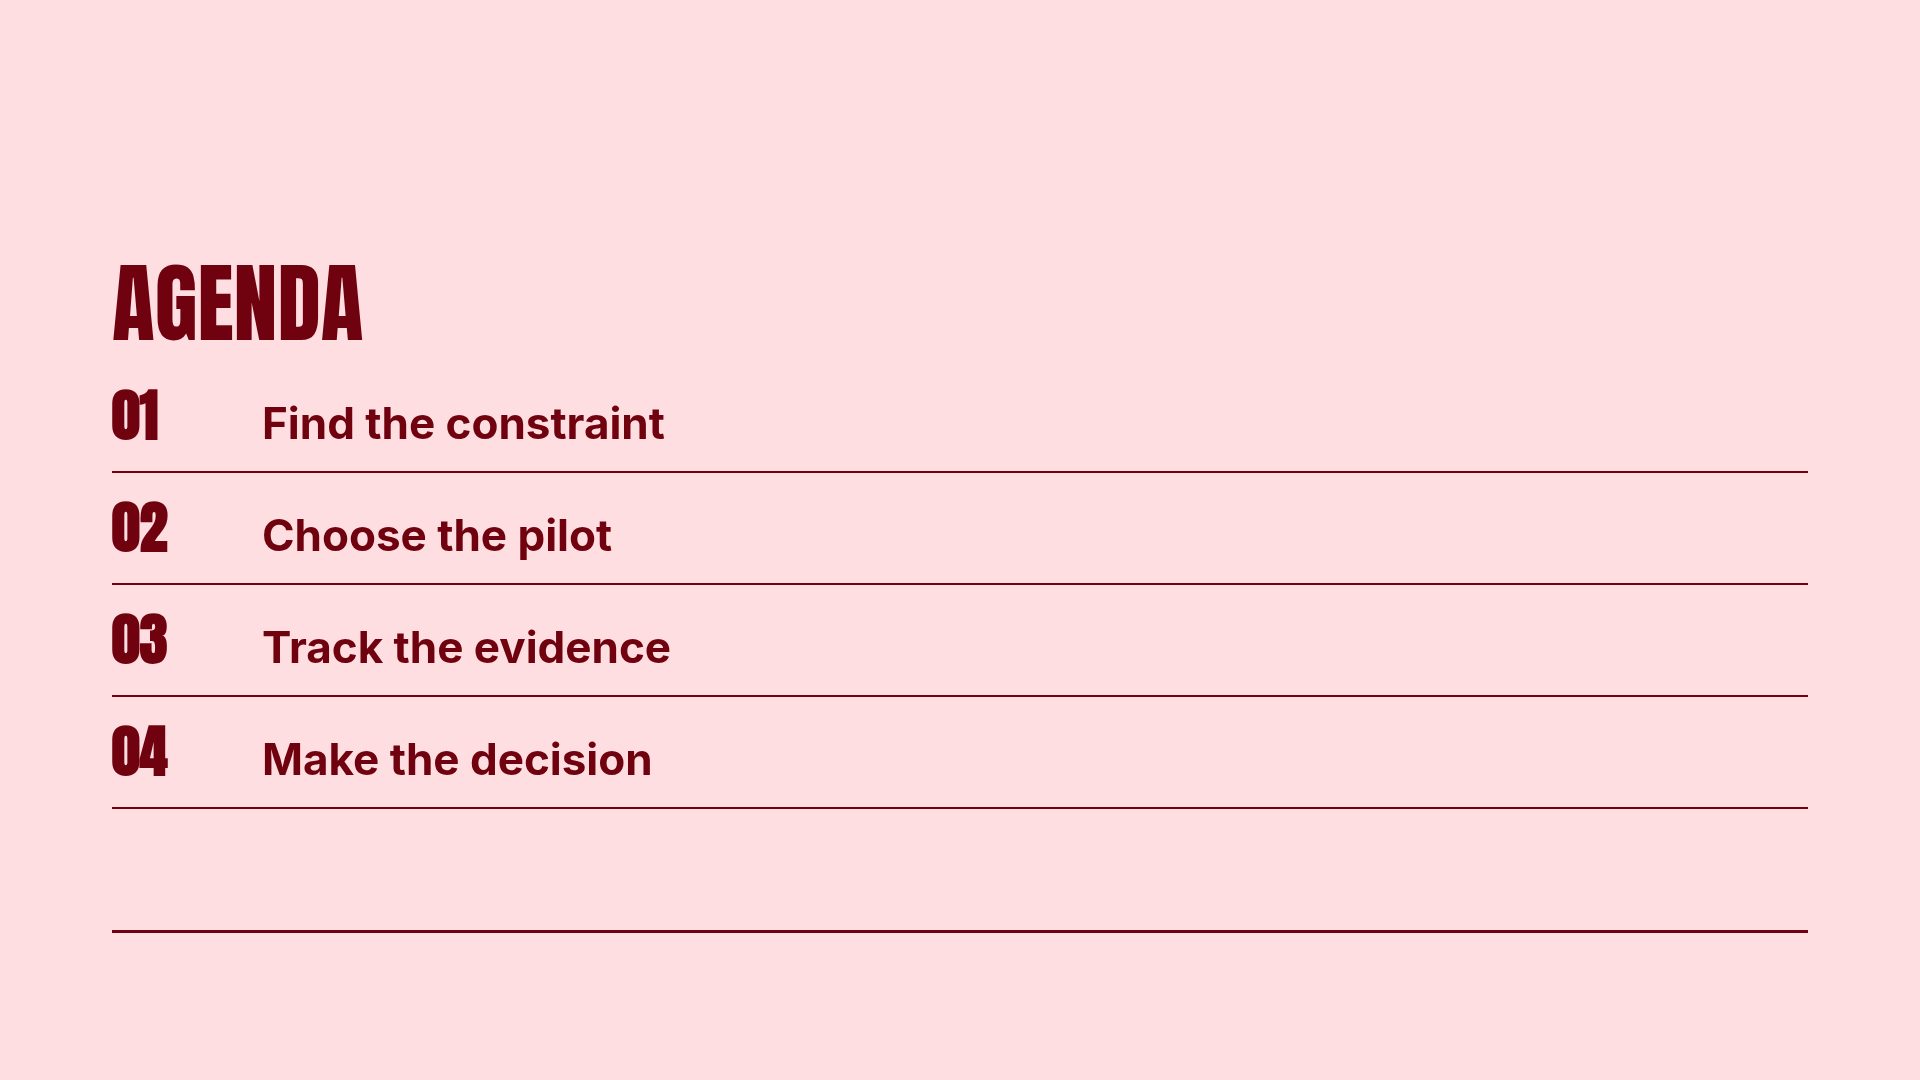The width and height of the screenshot is (1920, 1080).
Task: Click the 03 agenda number
Action: (139, 640)
